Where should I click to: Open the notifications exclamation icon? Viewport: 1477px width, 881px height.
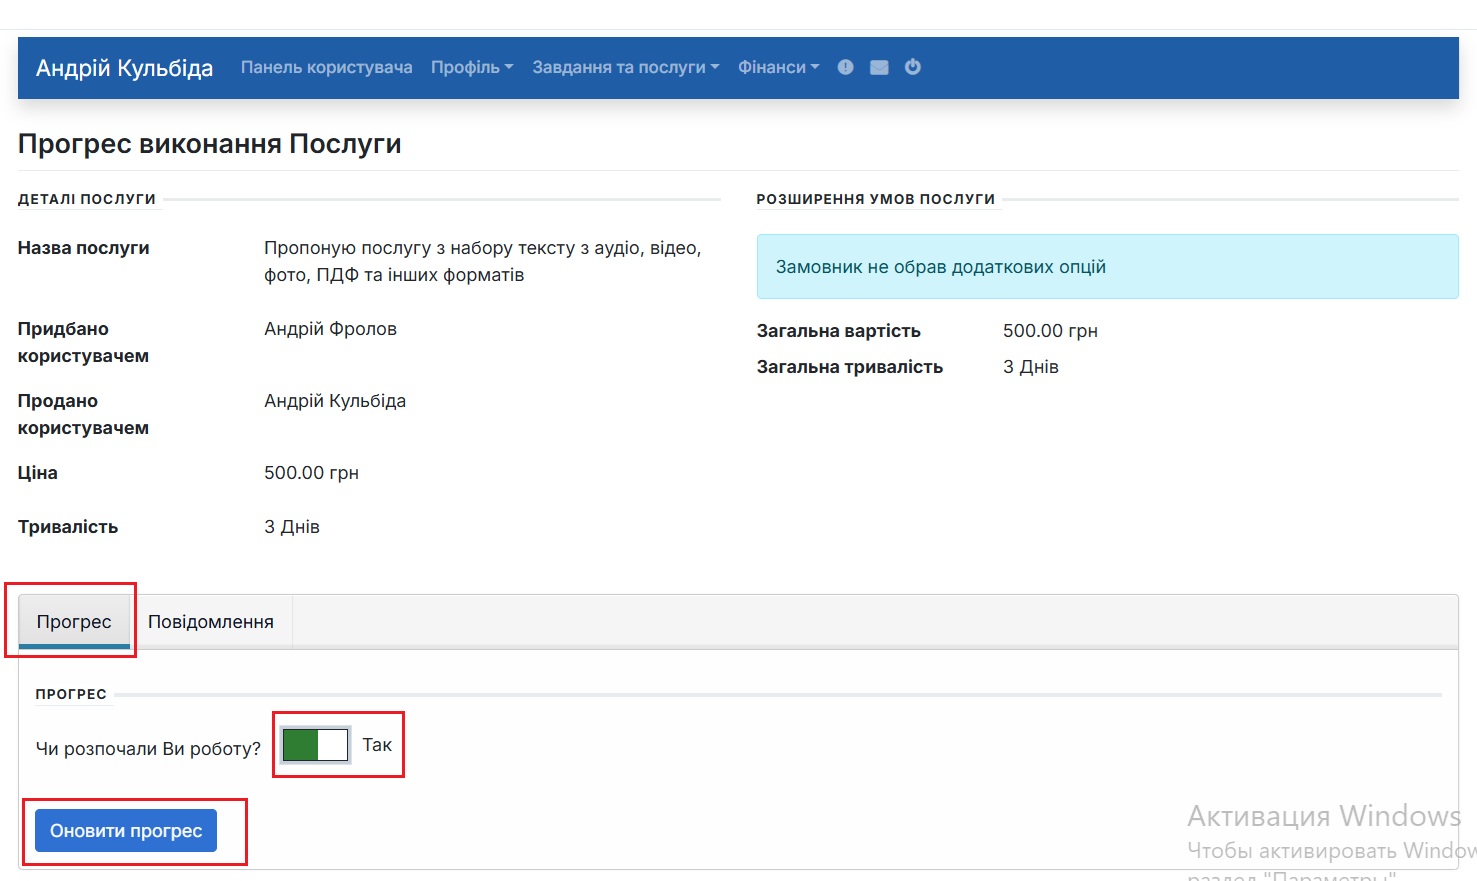pyautogui.click(x=845, y=67)
